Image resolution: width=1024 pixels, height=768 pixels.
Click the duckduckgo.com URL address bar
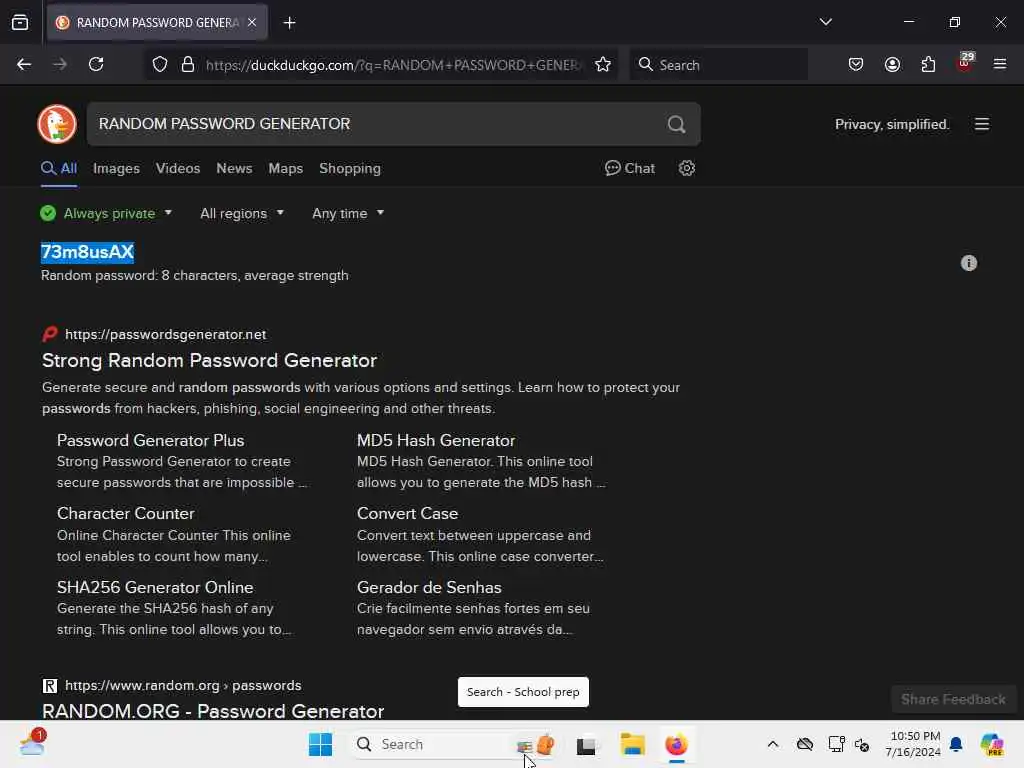[x=392, y=65]
